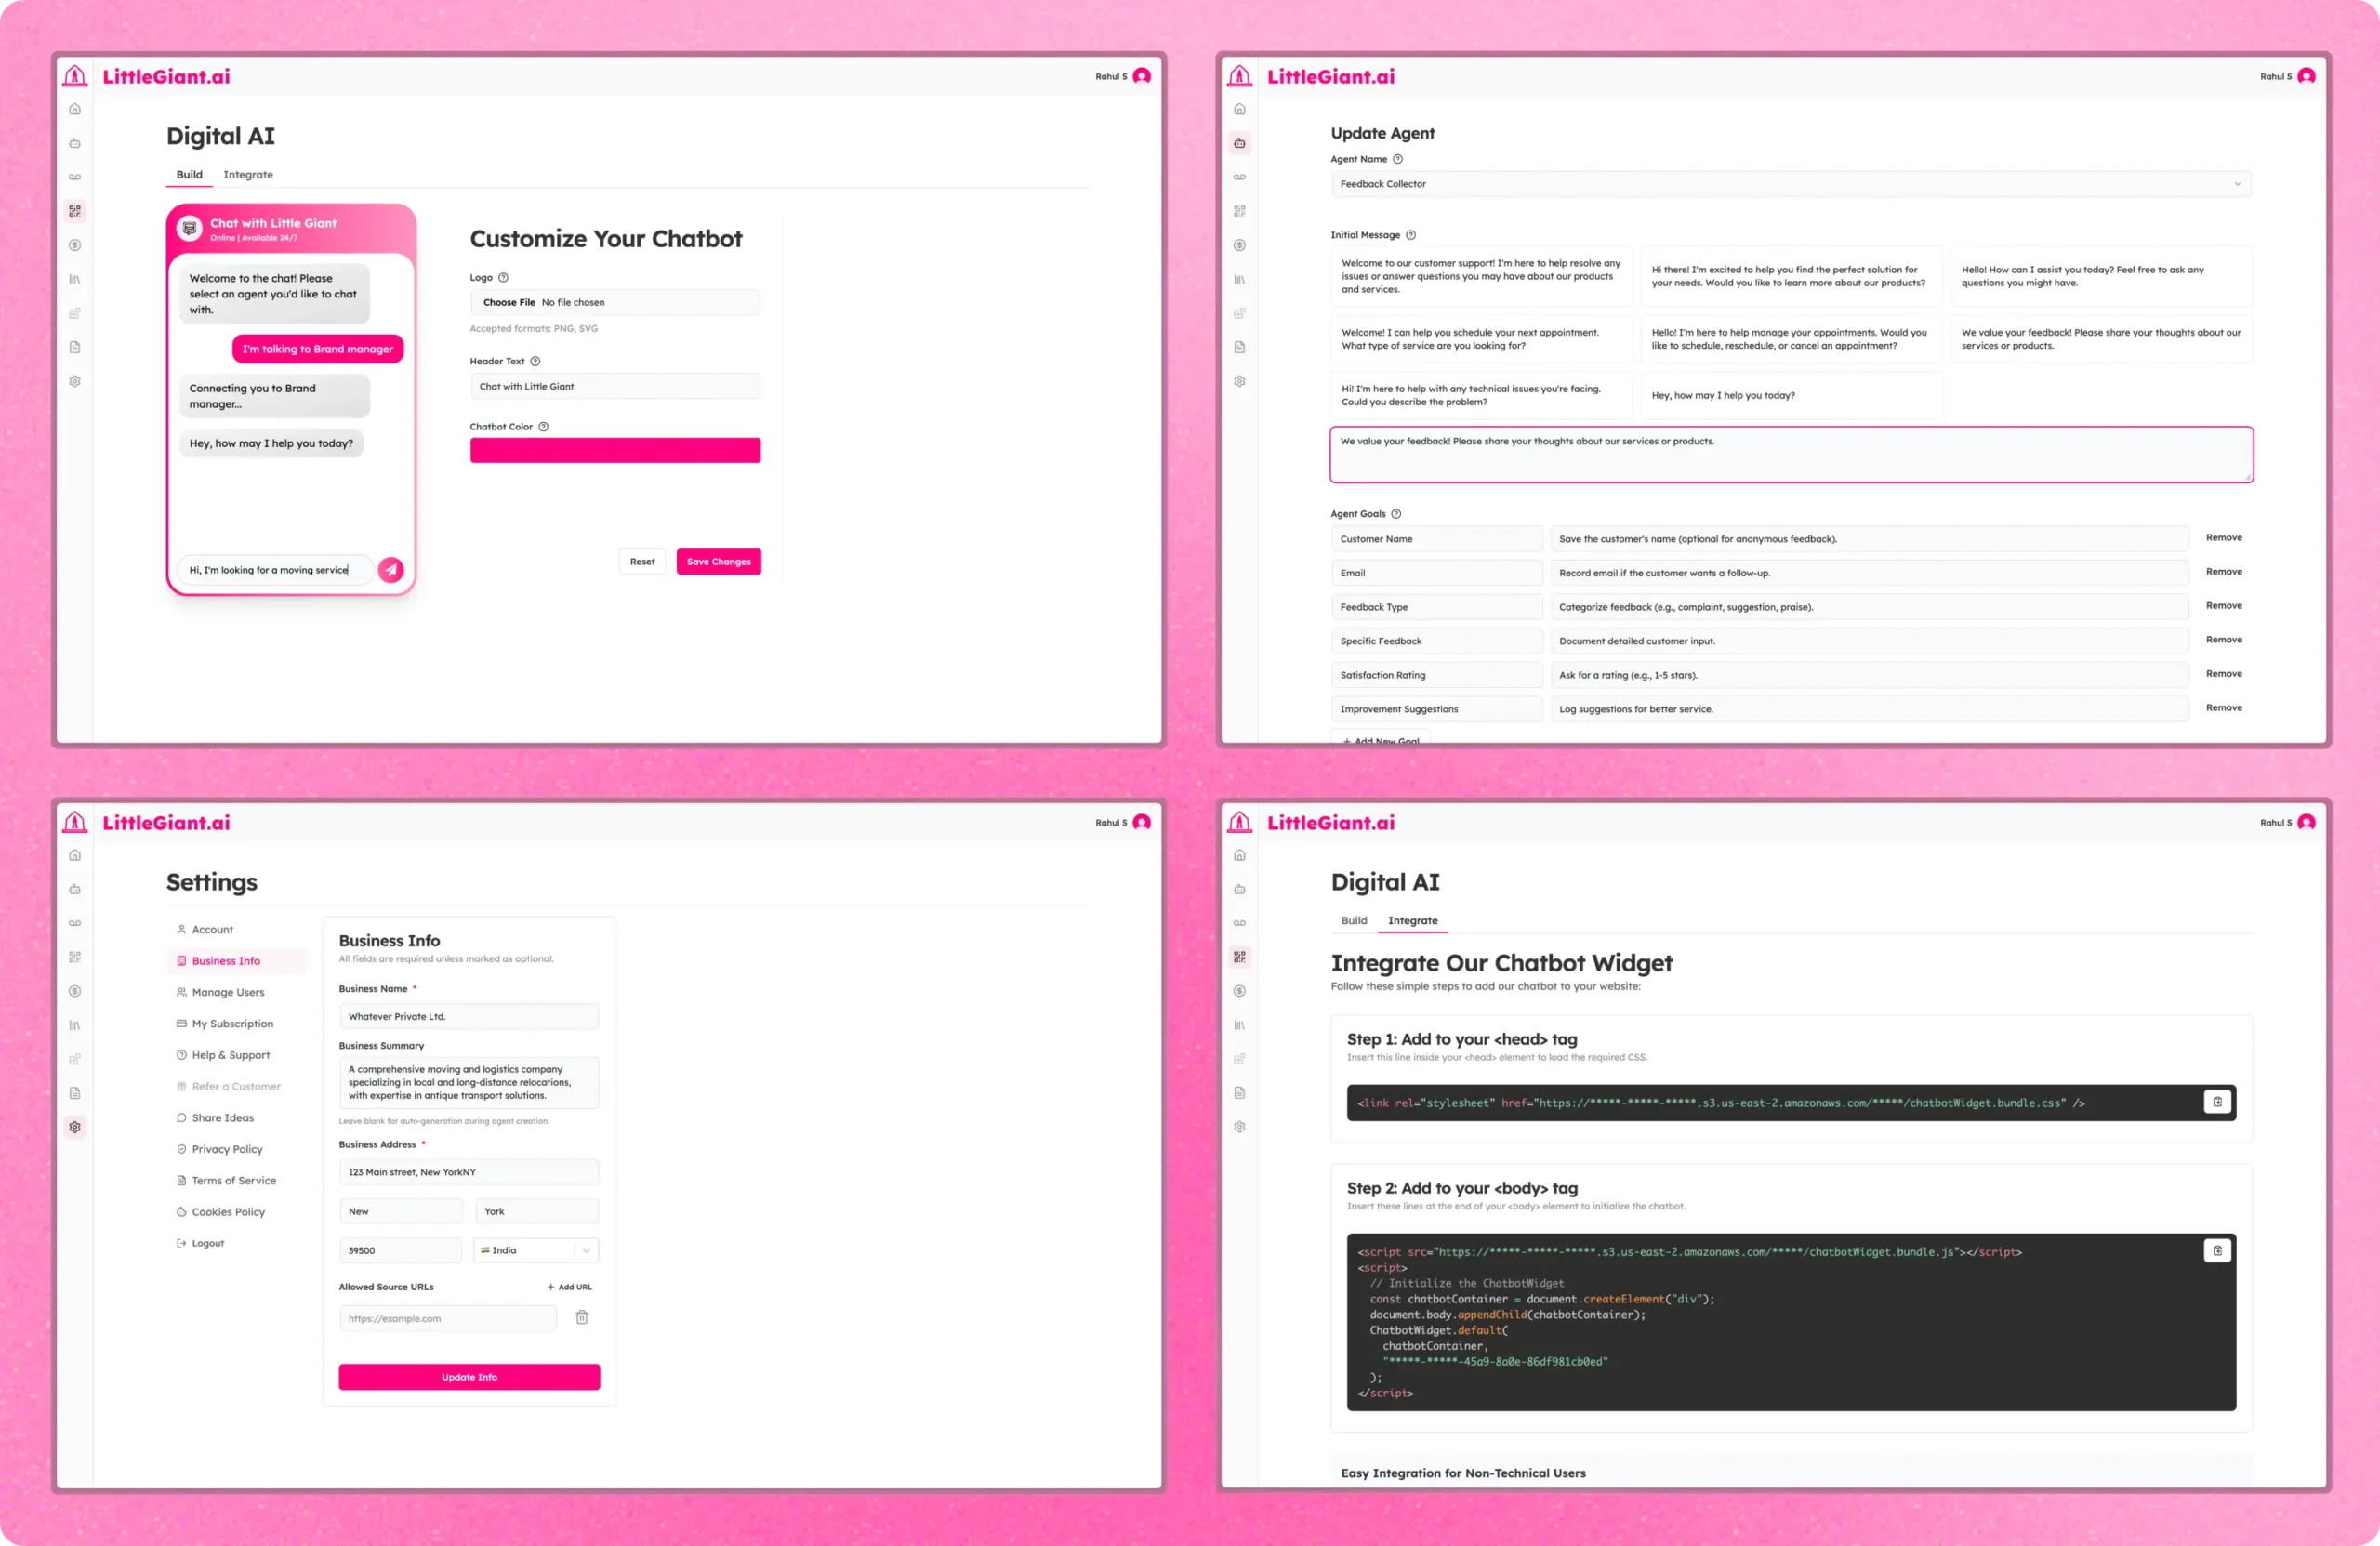Viewport: 2380px width, 1546px height.
Task: Click Logout in the Settings menu
Action: click(x=207, y=1243)
